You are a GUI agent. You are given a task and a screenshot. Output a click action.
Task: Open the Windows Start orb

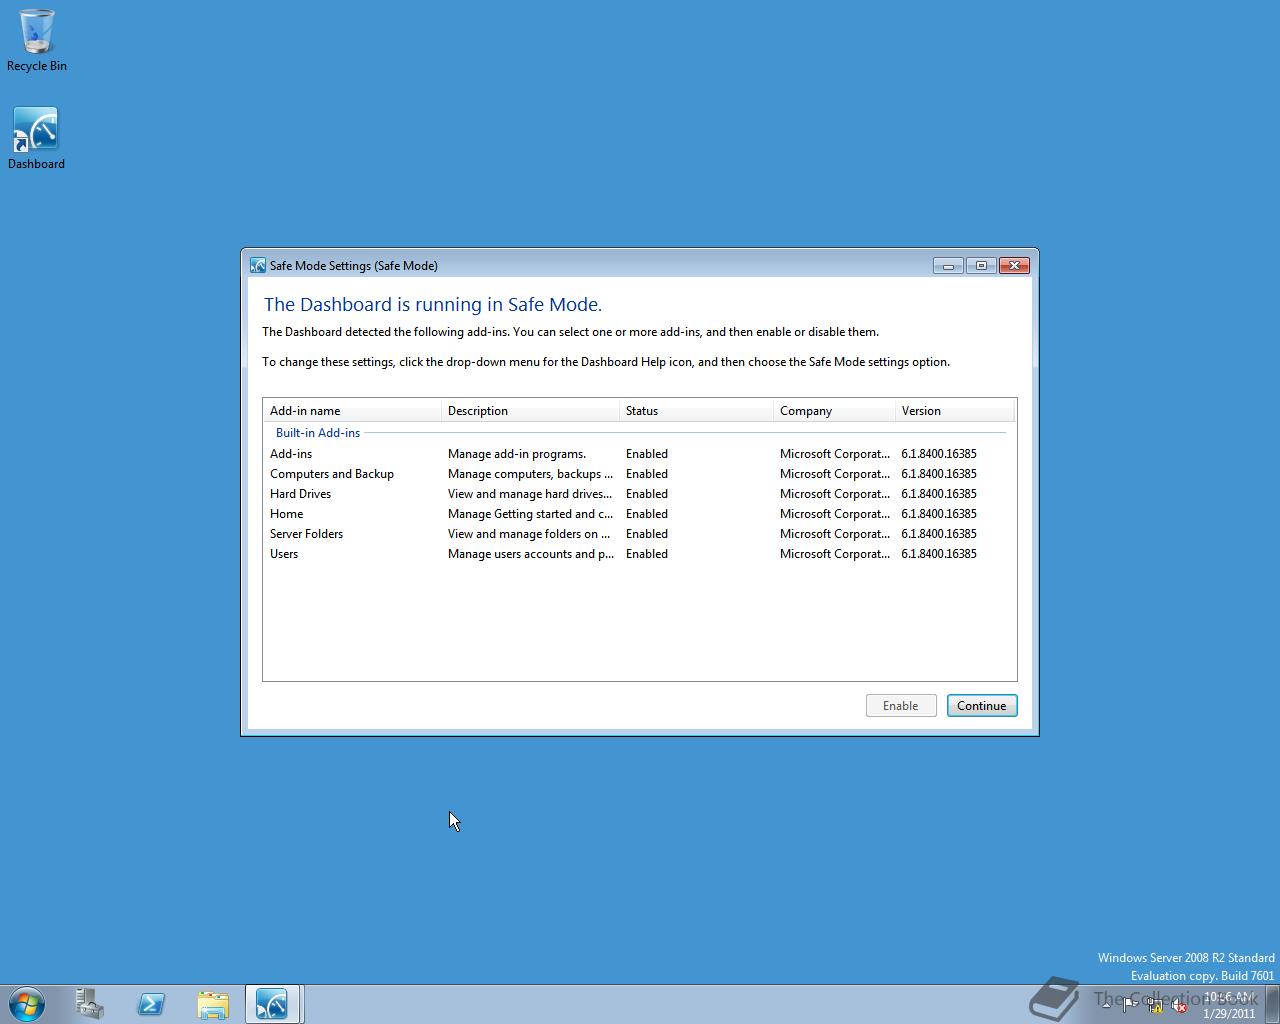point(27,1004)
